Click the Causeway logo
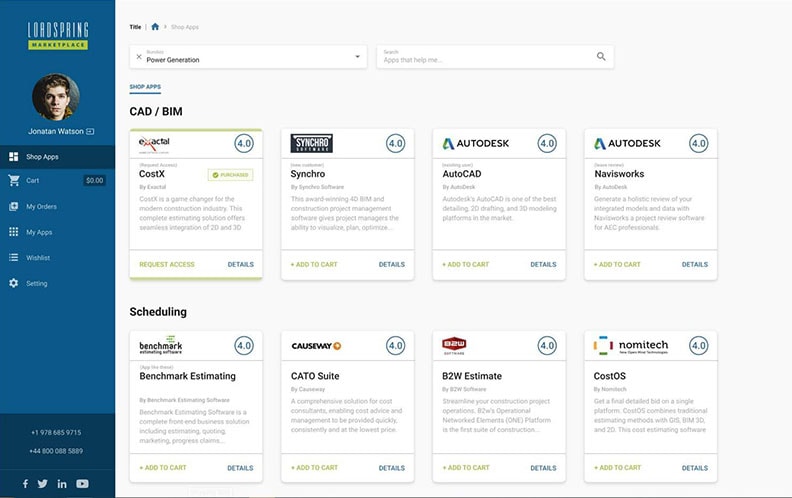 (x=316, y=346)
